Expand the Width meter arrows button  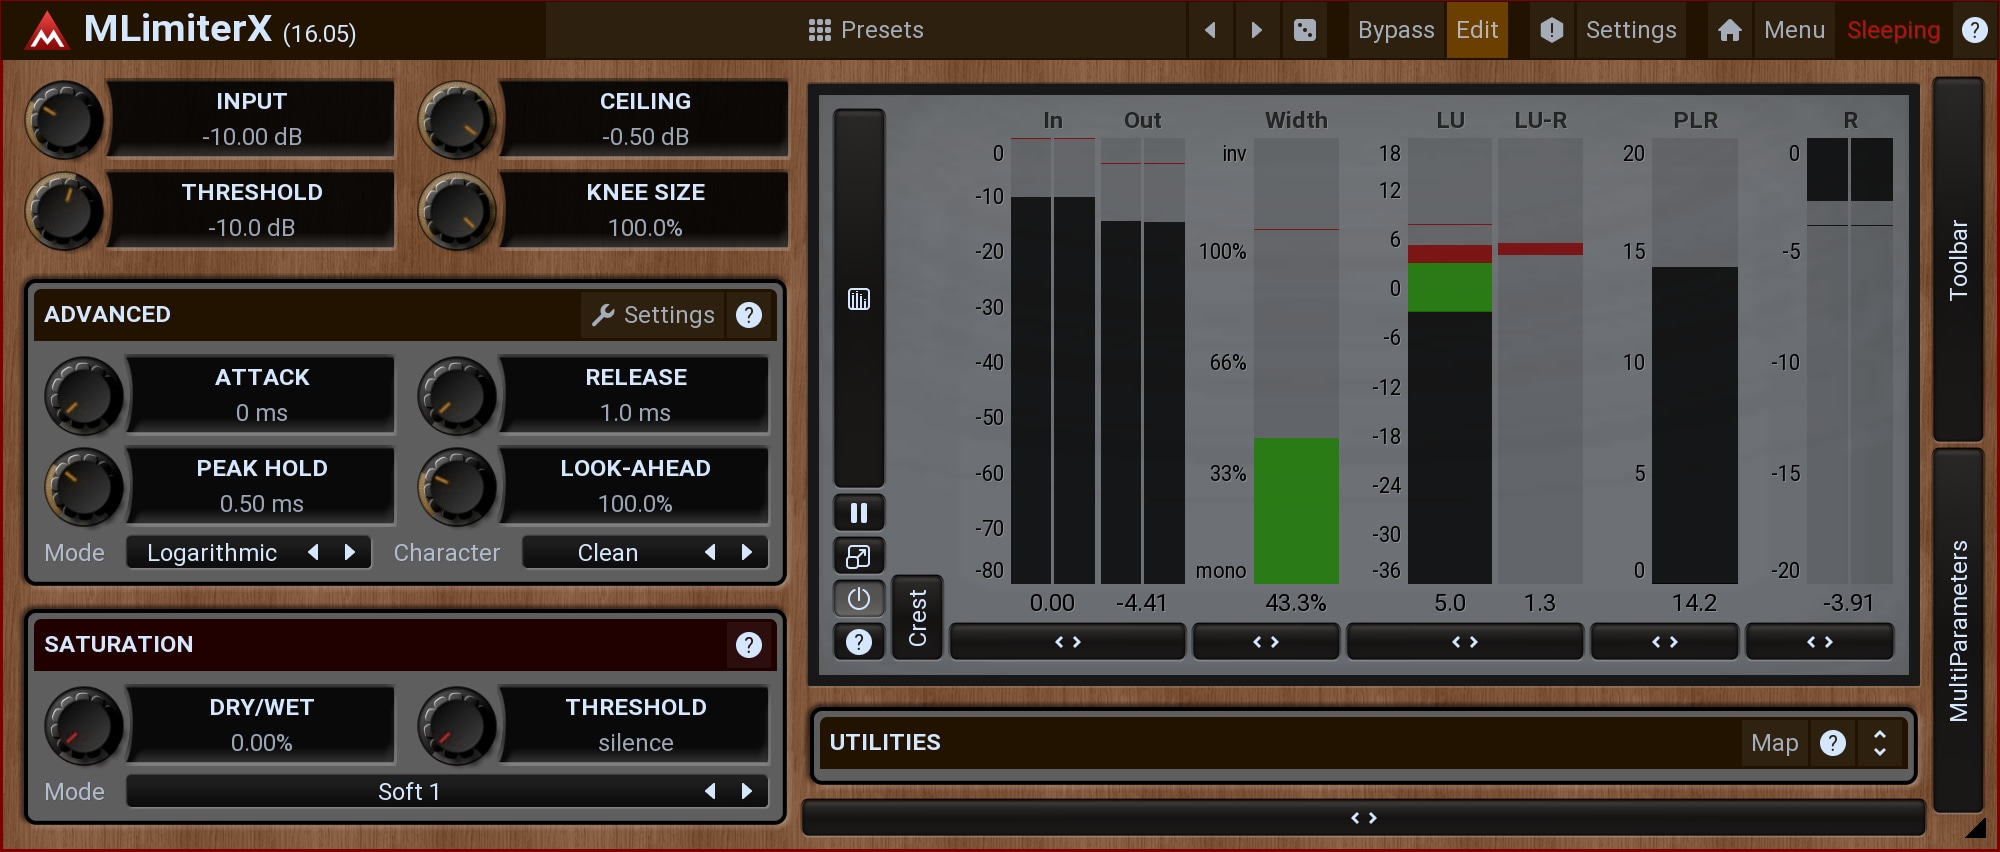tap(1266, 642)
